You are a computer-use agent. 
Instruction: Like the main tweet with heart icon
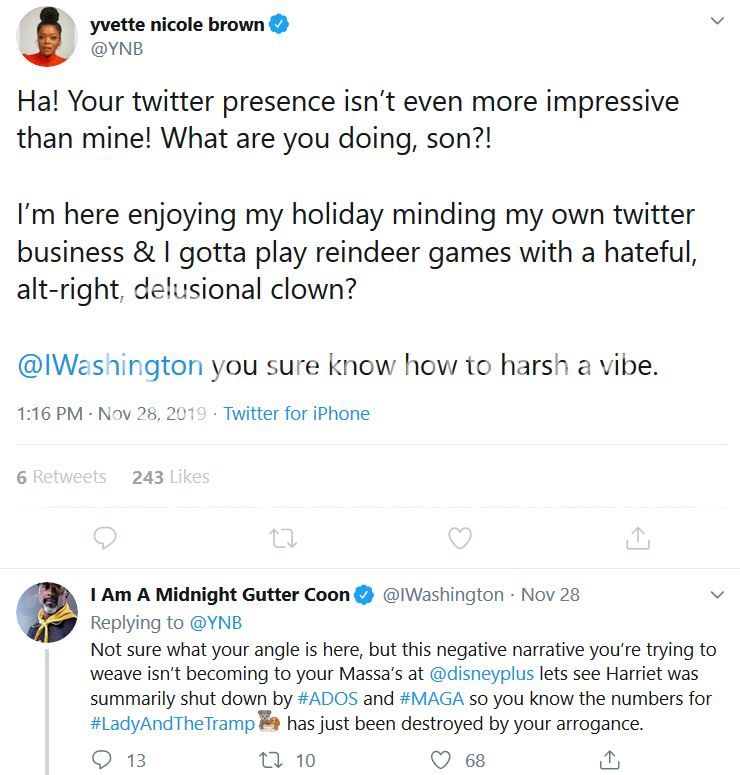pyautogui.click(x=459, y=539)
